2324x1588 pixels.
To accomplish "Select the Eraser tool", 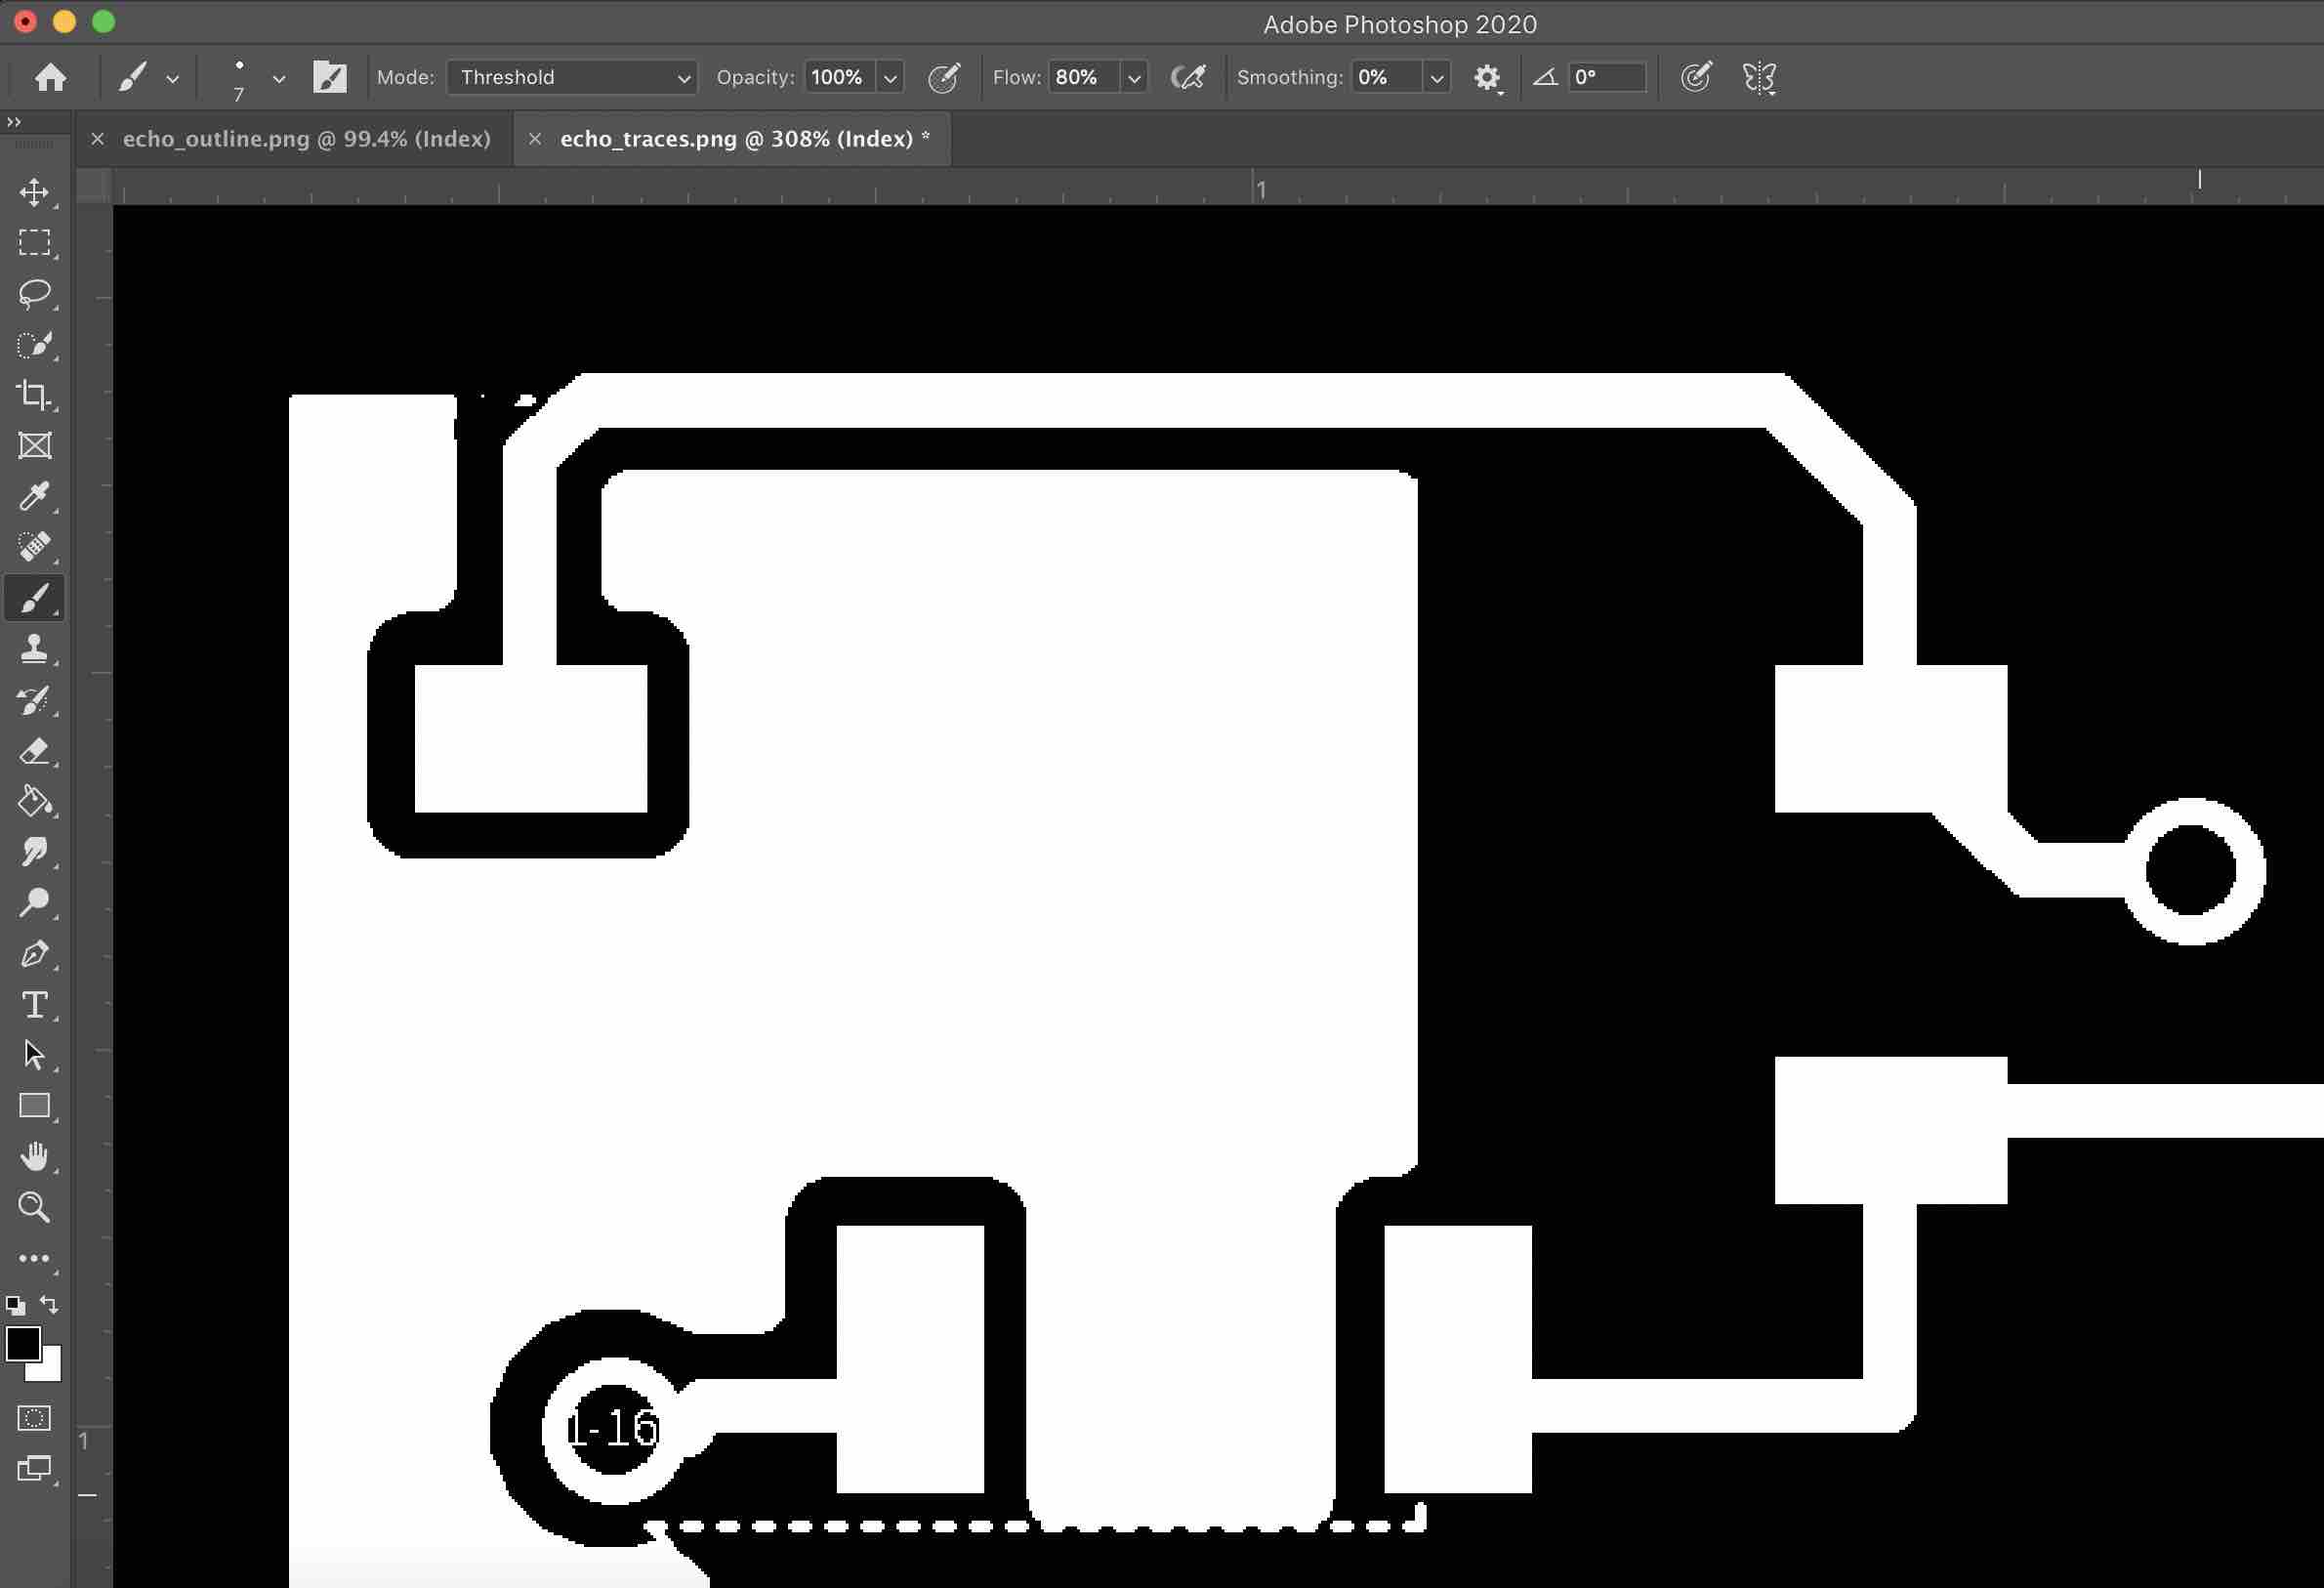I will click(35, 751).
